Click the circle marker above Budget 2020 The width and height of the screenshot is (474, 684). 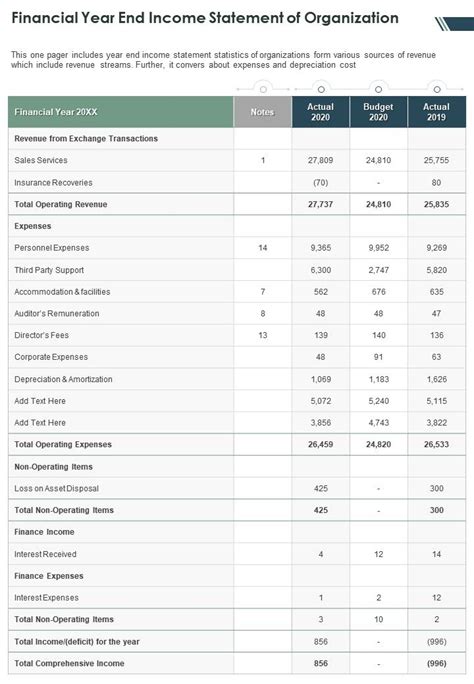tap(379, 89)
